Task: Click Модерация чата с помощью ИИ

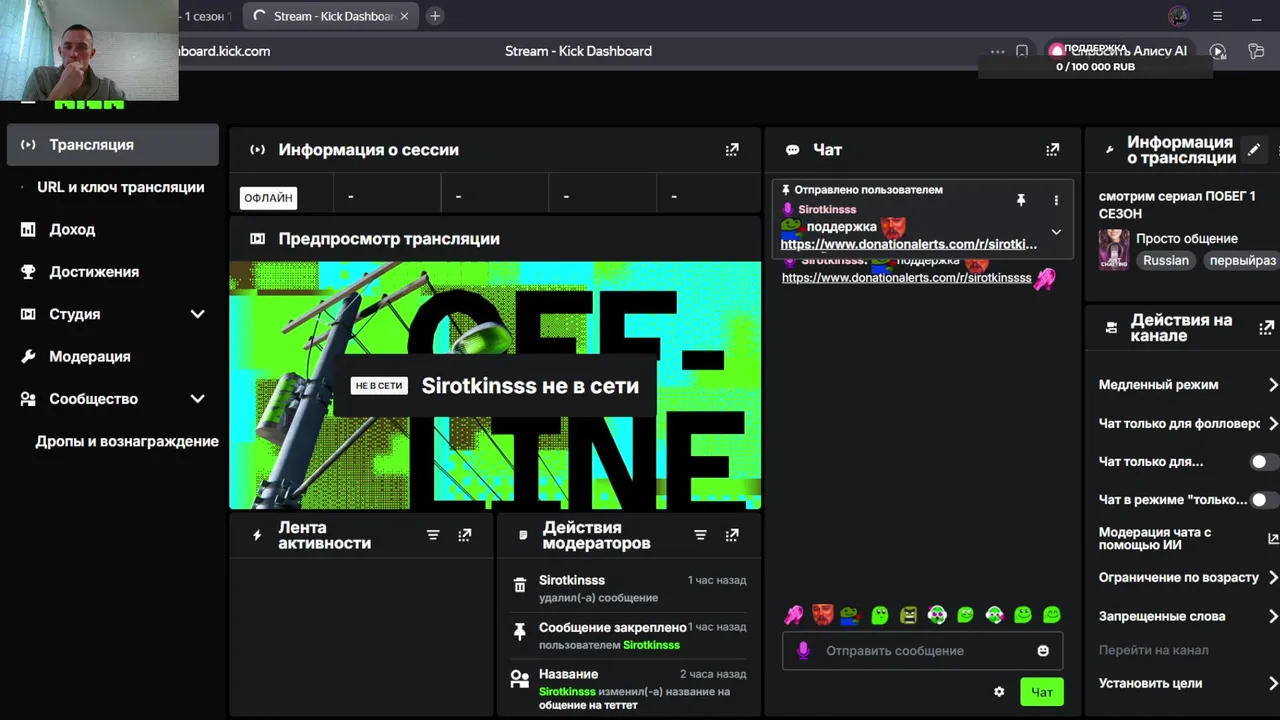Action: 1155,538
